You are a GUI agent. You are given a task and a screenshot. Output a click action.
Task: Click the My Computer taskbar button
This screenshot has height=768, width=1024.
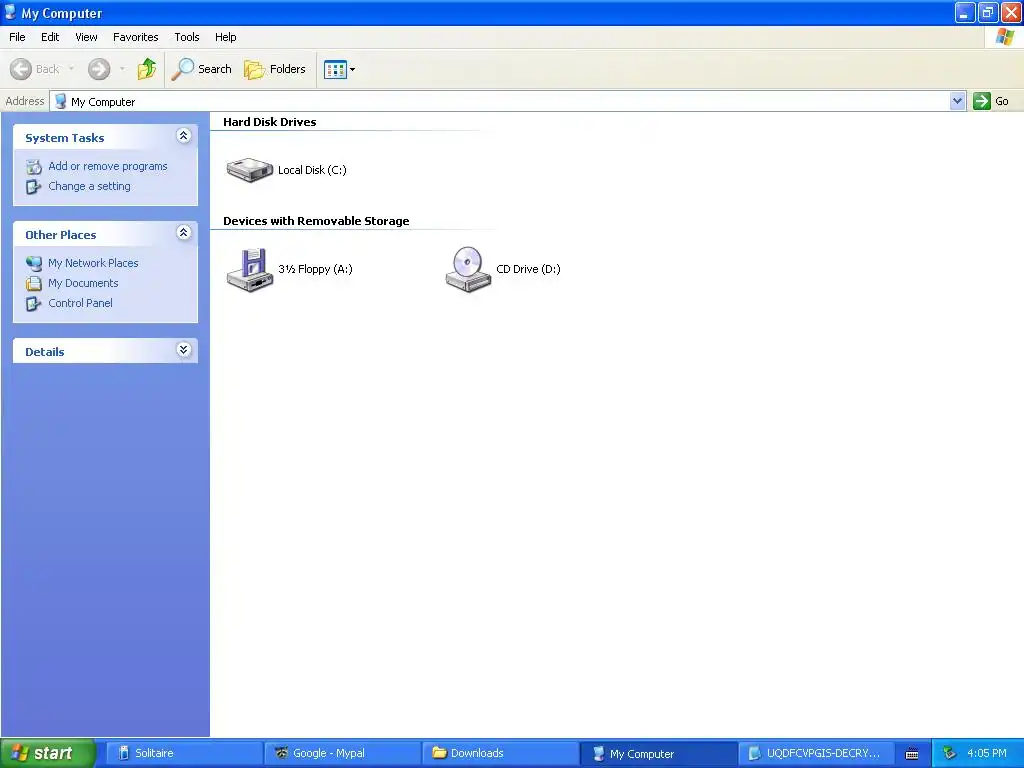point(658,753)
